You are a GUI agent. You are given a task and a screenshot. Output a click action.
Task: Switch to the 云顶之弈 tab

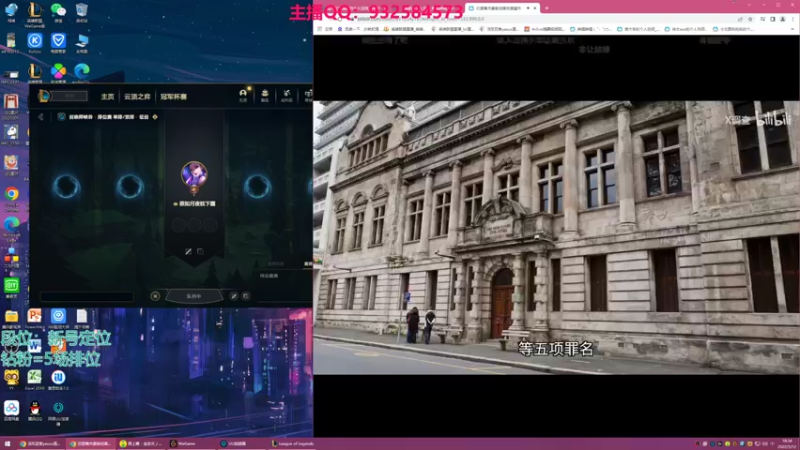[137, 96]
